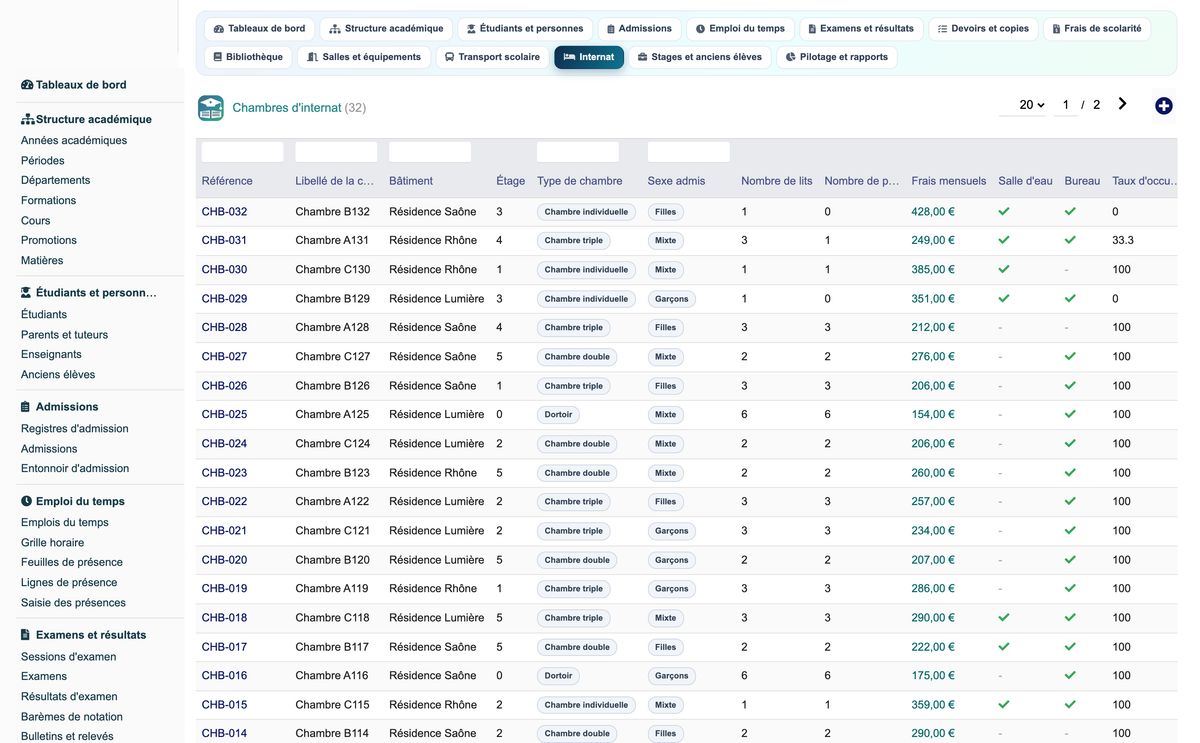Sort by Frais mensuels column header
1200x743 pixels.
pyautogui.click(x=949, y=181)
